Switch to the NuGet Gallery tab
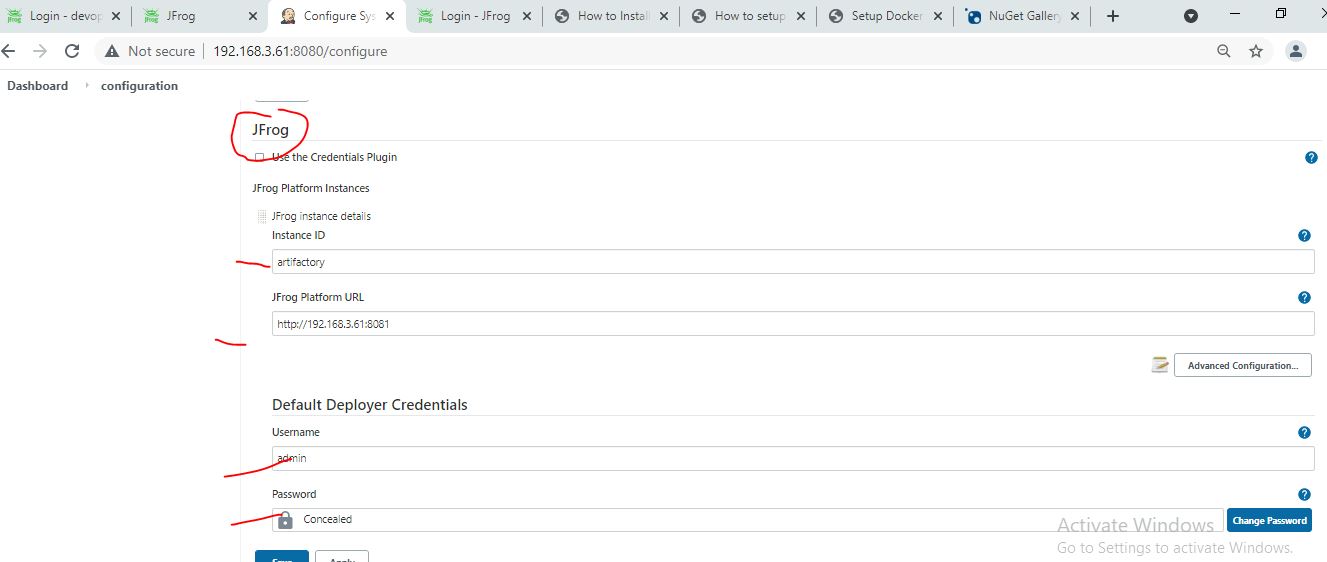 [x=1022, y=16]
